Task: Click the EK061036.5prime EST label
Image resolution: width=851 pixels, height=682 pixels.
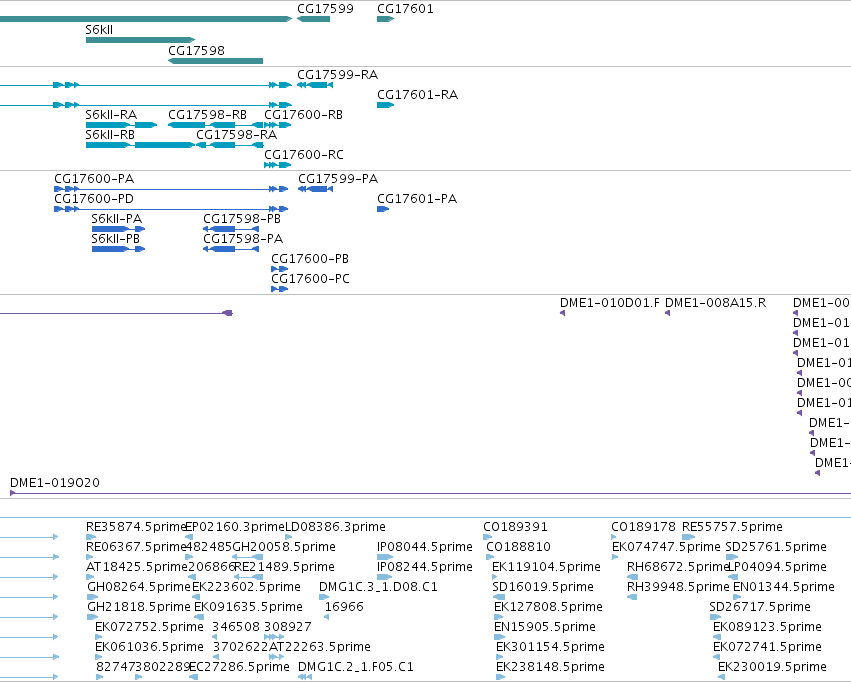Action: click(149, 647)
